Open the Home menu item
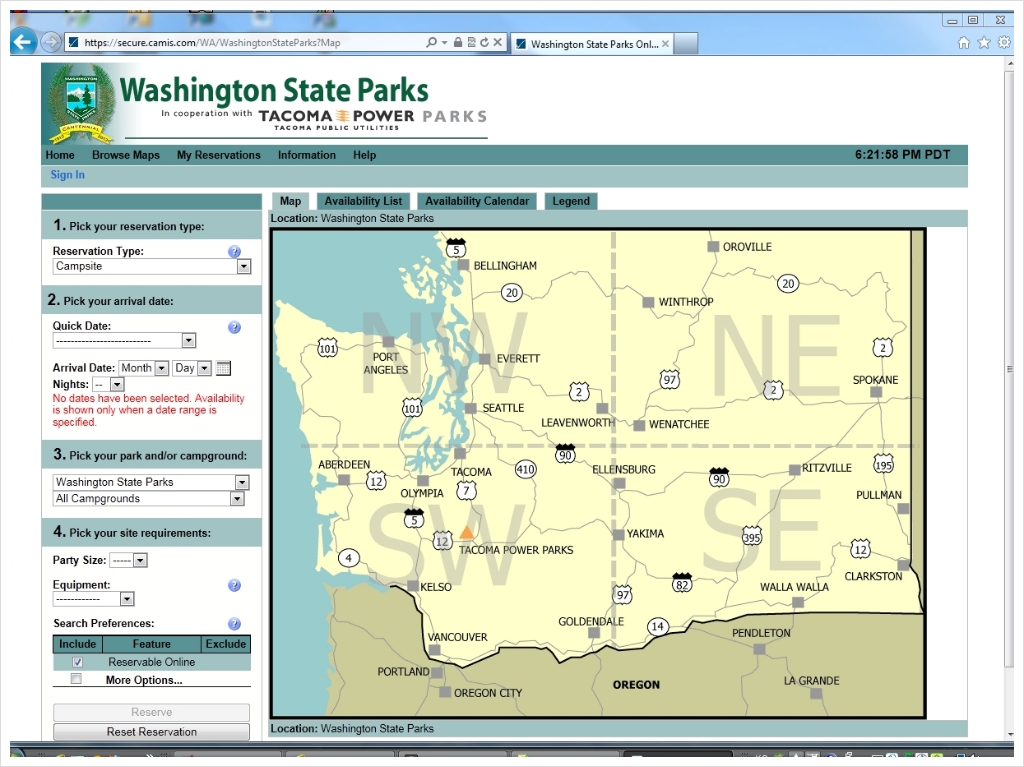The width and height of the screenshot is (1024, 767). (60, 155)
